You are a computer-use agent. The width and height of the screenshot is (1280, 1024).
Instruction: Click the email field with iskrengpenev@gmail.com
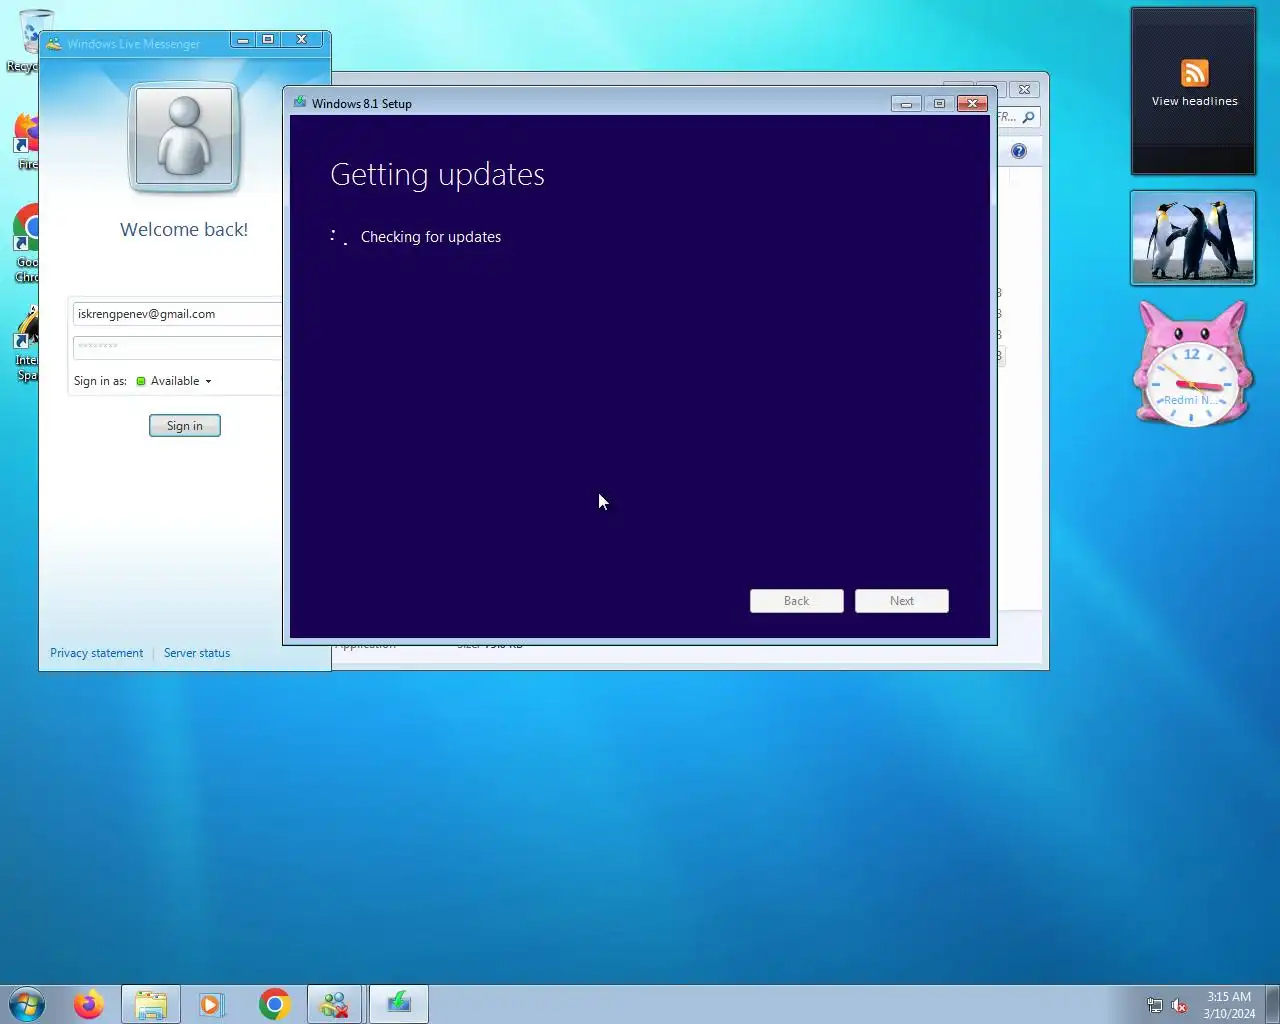(177, 314)
